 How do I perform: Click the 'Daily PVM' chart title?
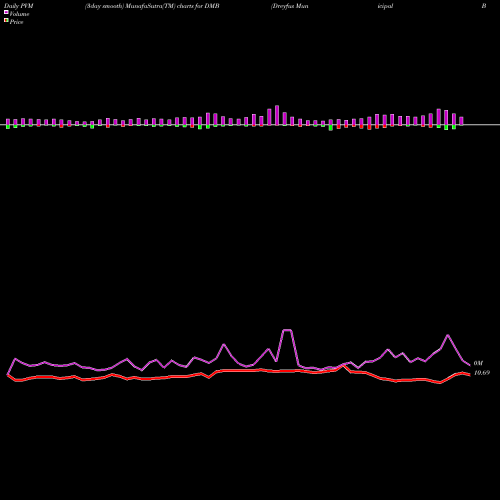(x=19, y=6)
